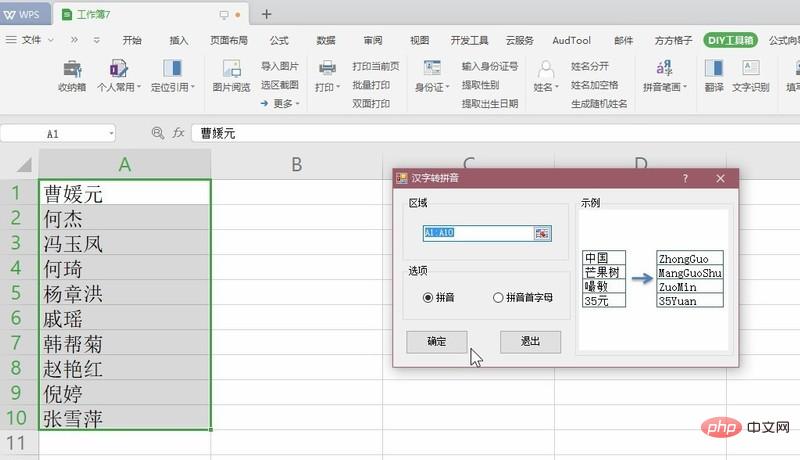Select the 拼音 radio option
Image resolution: width=800 pixels, height=460 pixels.
click(x=428, y=297)
